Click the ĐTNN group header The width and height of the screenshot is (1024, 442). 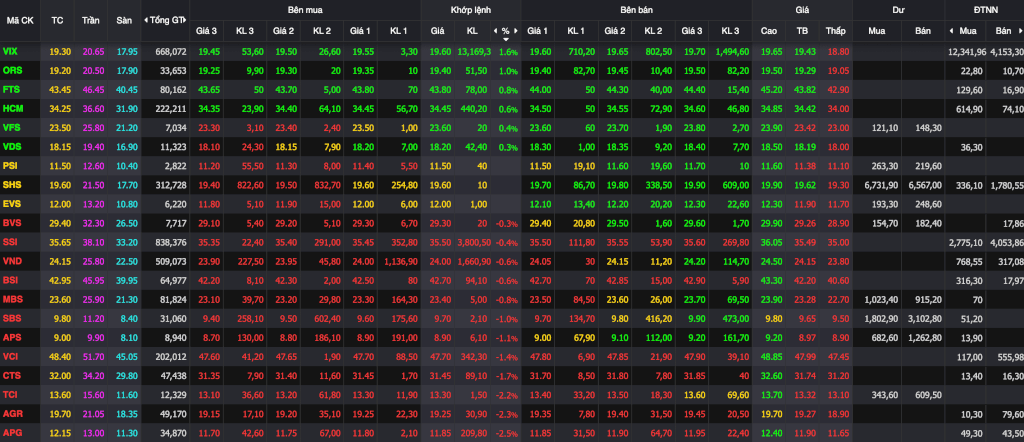click(x=984, y=10)
